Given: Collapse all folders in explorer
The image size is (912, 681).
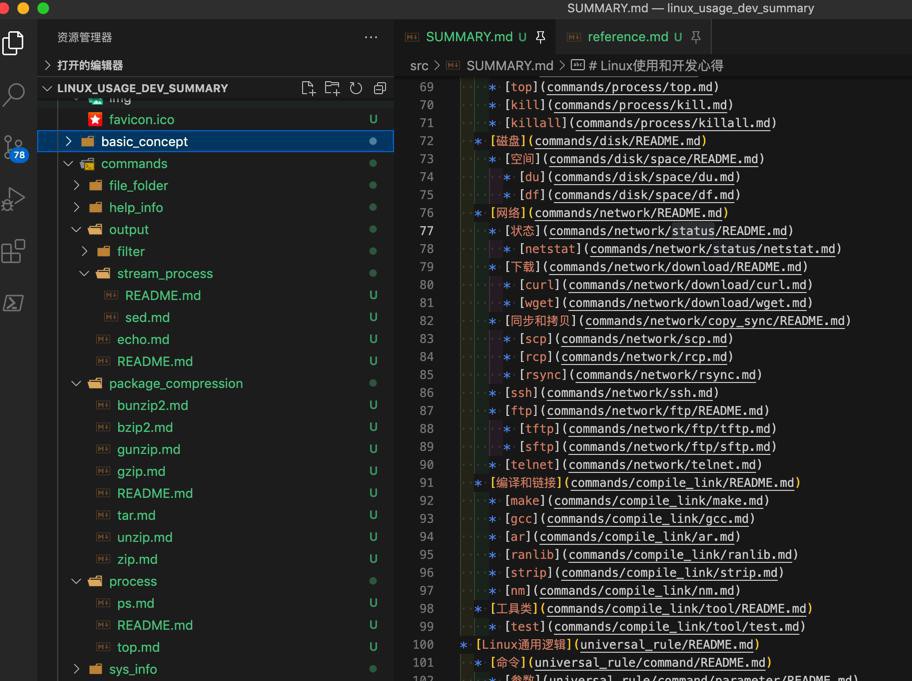Looking at the screenshot, I should pos(380,88).
